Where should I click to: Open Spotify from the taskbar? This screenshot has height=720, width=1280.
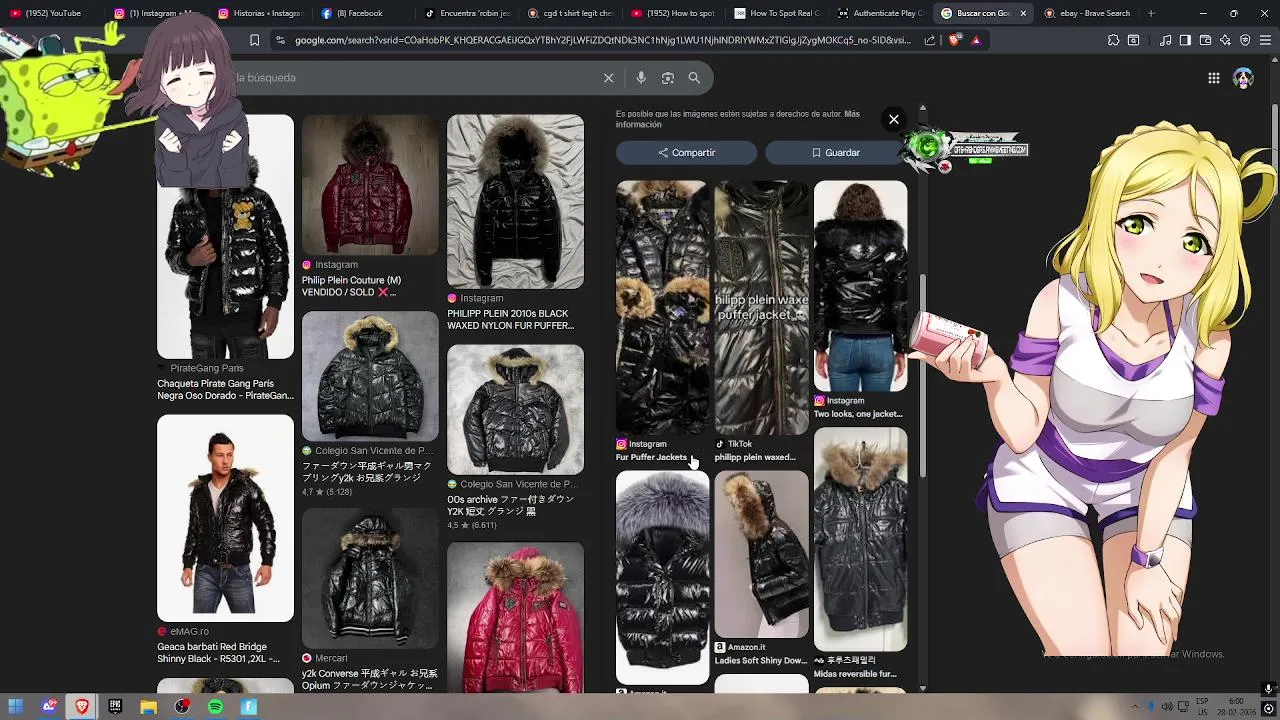(215, 707)
